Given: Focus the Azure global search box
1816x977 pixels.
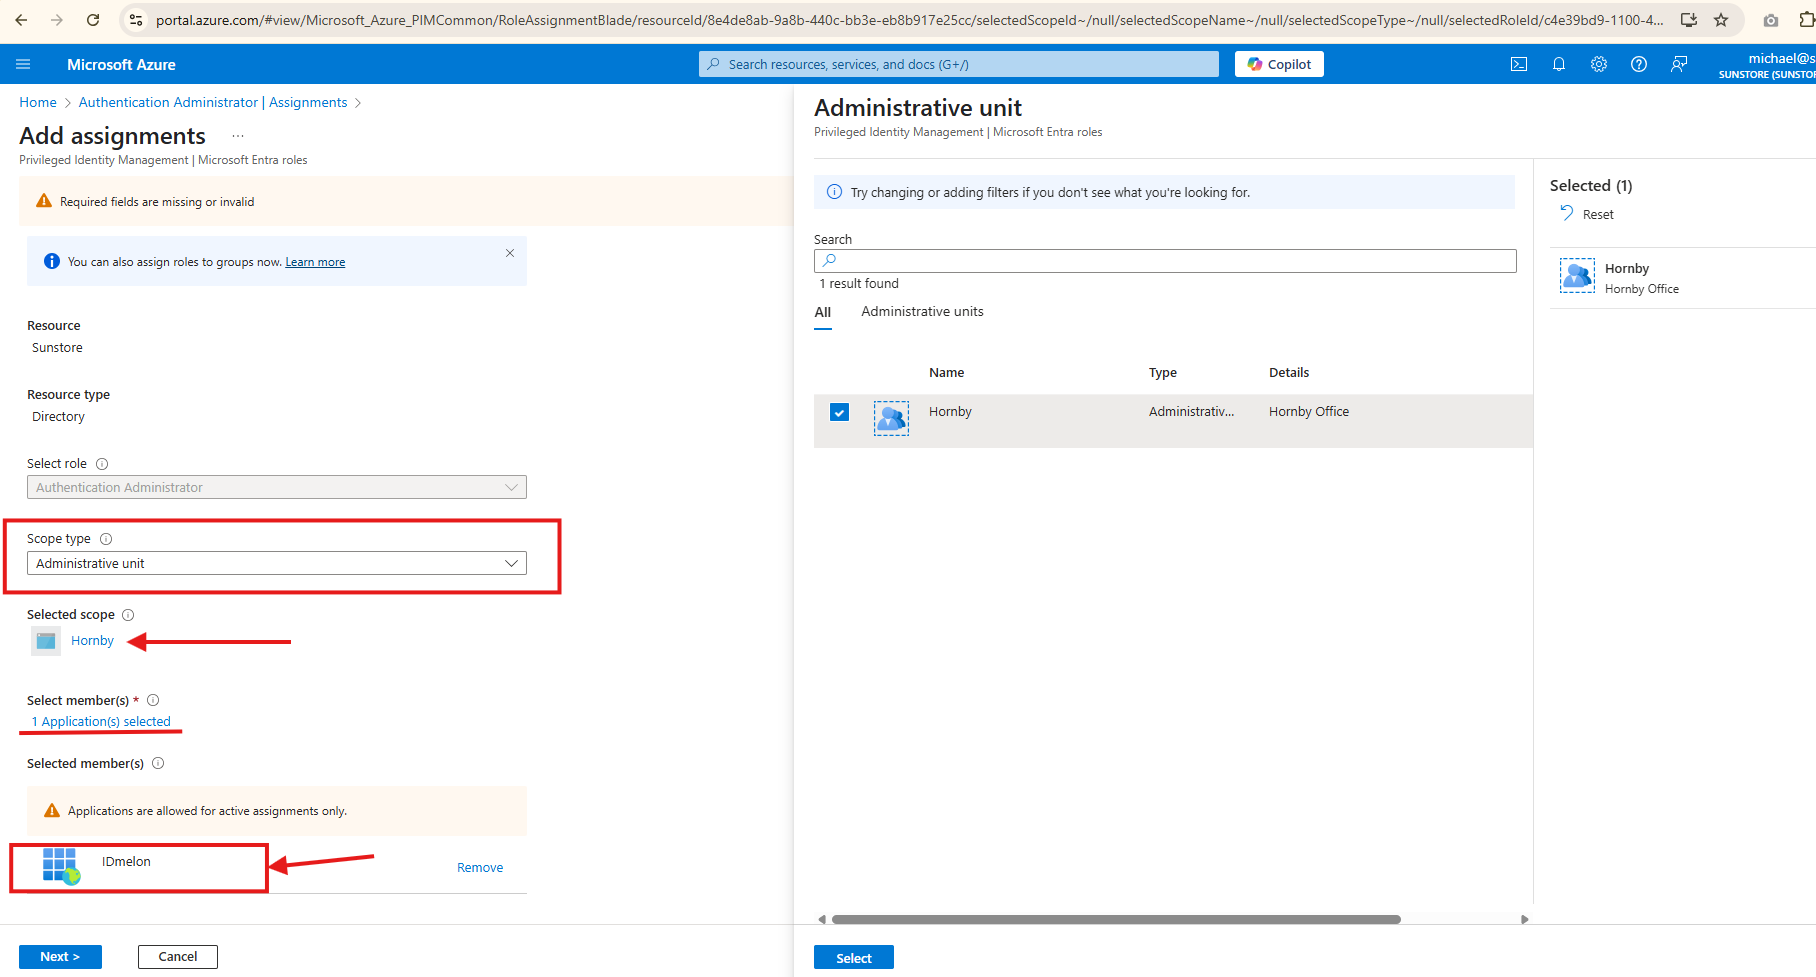Looking at the screenshot, I should pos(959,64).
